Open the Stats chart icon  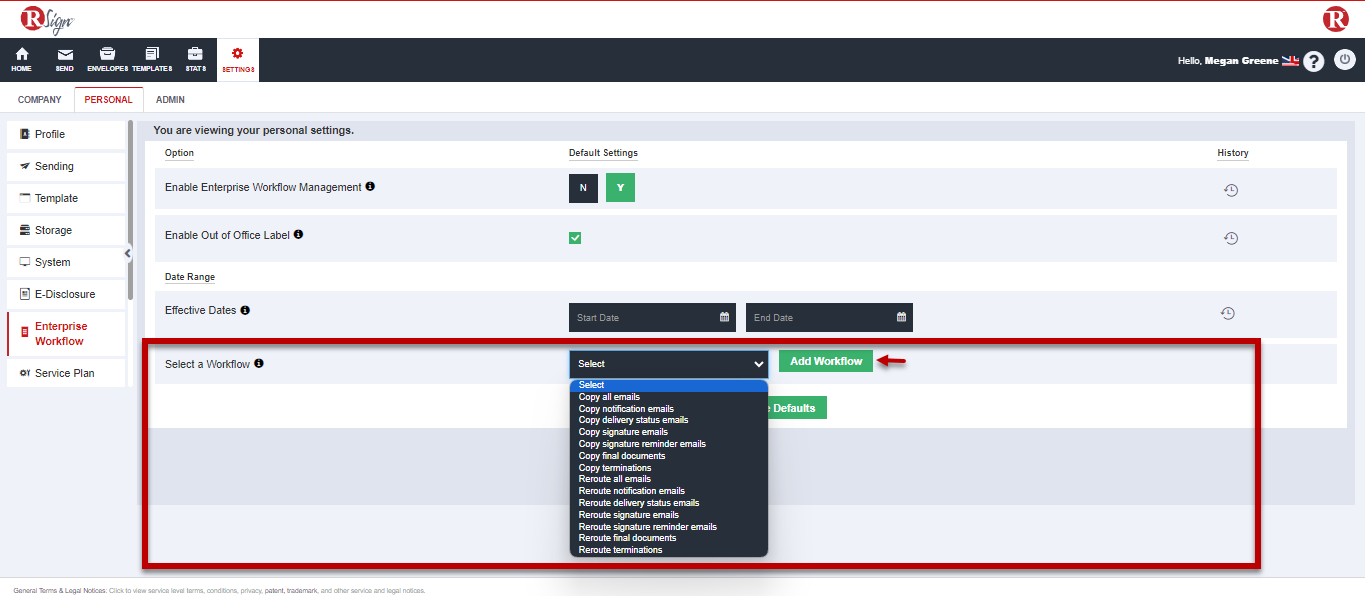pyautogui.click(x=195, y=59)
